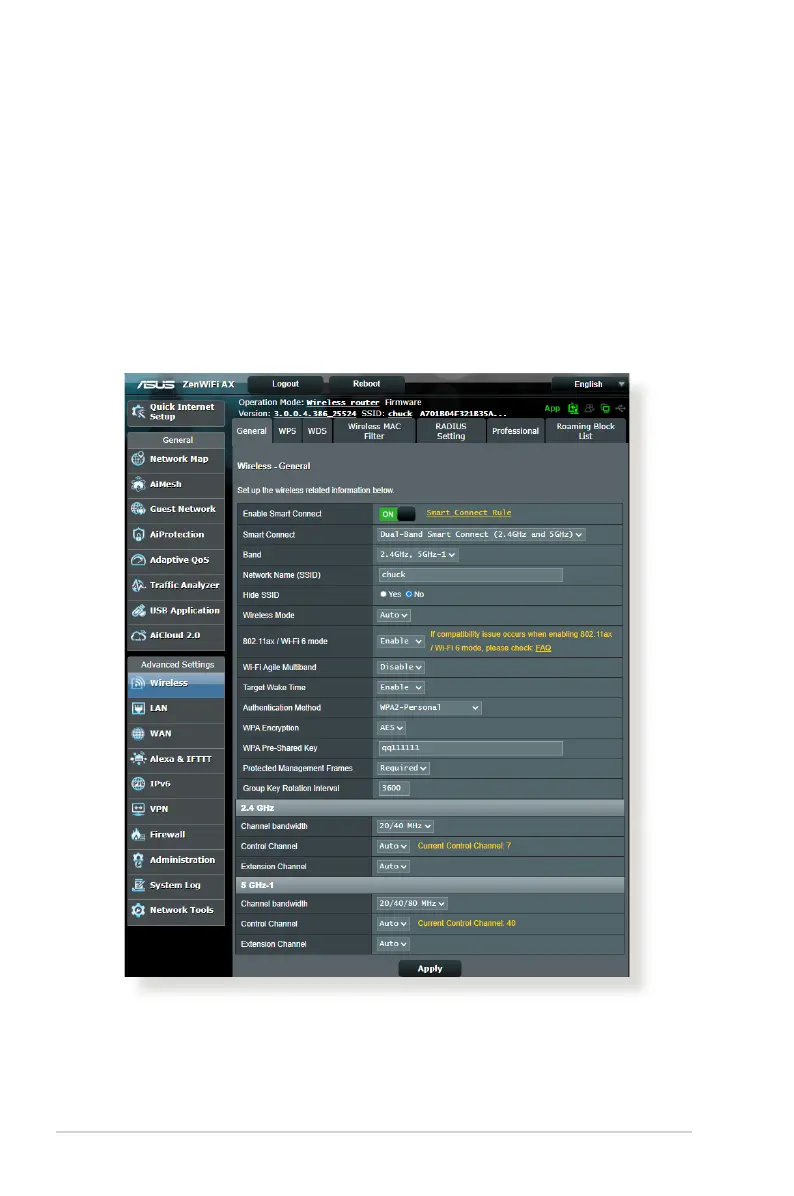Image resolution: width=794 pixels, height=1196 pixels.
Task: Click the WPA Pre-Shared Key field
Action: (x=471, y=748)
